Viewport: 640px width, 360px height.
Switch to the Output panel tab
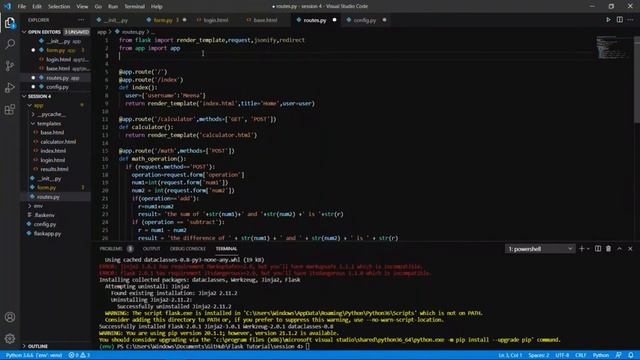[x=151, y=249]
